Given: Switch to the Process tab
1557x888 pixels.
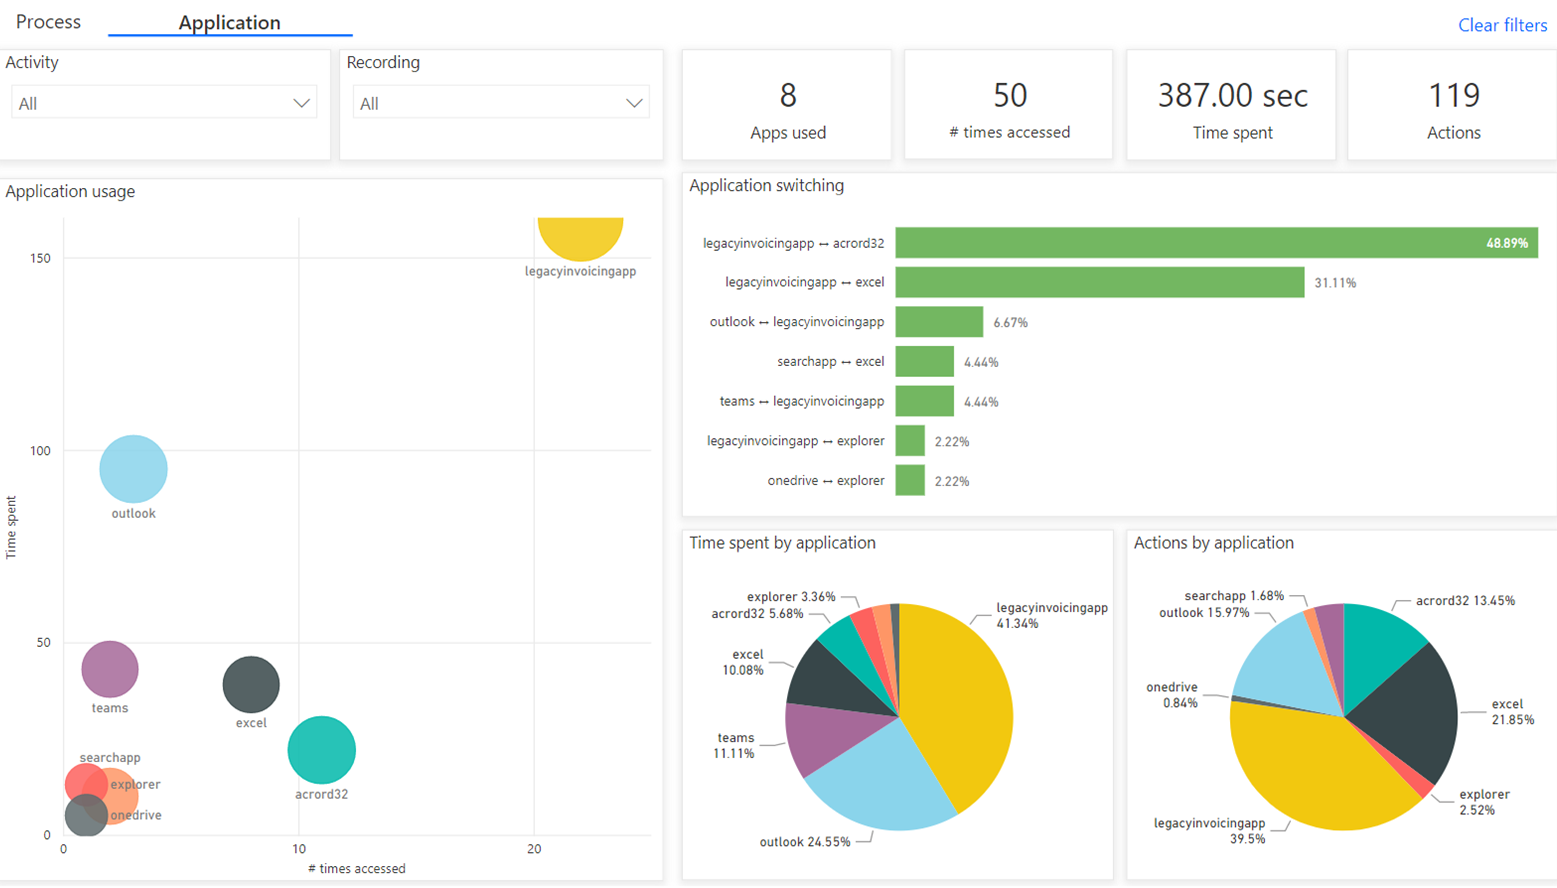Looking at the screenshot, I should pos(48,22).
